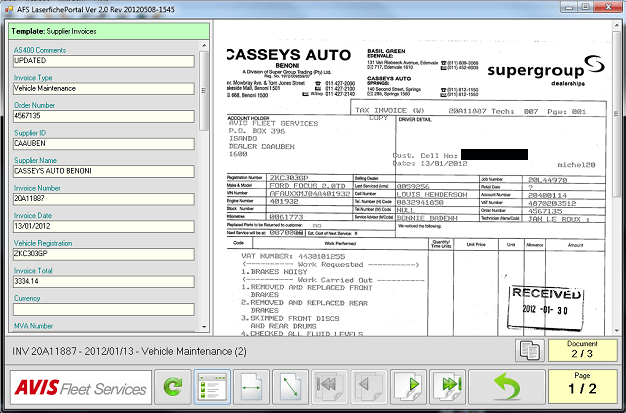Screen dimensions: 626x413
Task: Click the Supplier Name field
Action: click(104, 171)
